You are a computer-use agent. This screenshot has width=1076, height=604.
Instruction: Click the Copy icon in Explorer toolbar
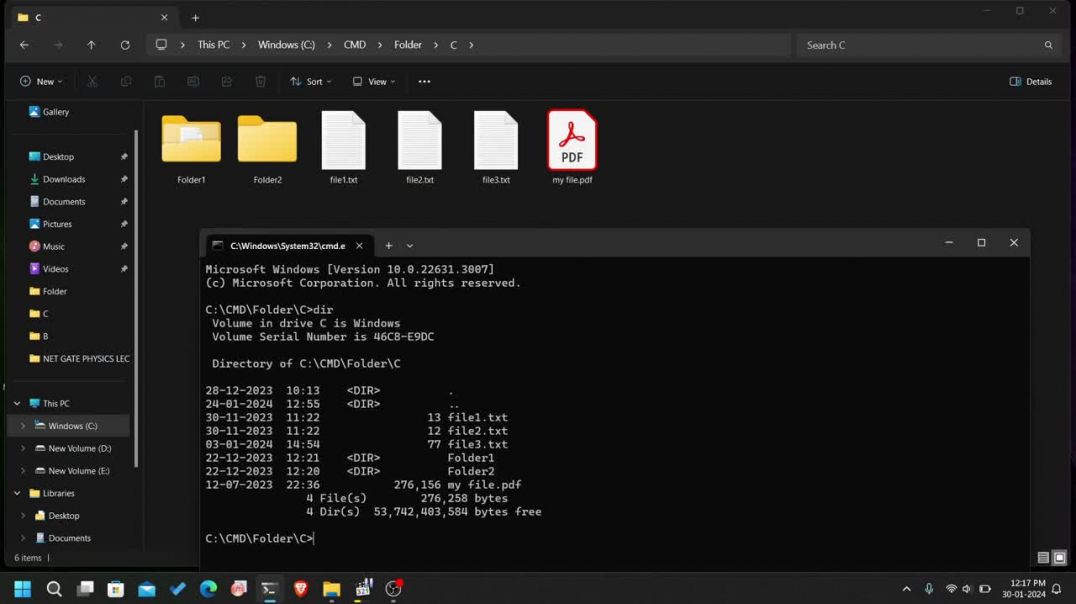126,81
